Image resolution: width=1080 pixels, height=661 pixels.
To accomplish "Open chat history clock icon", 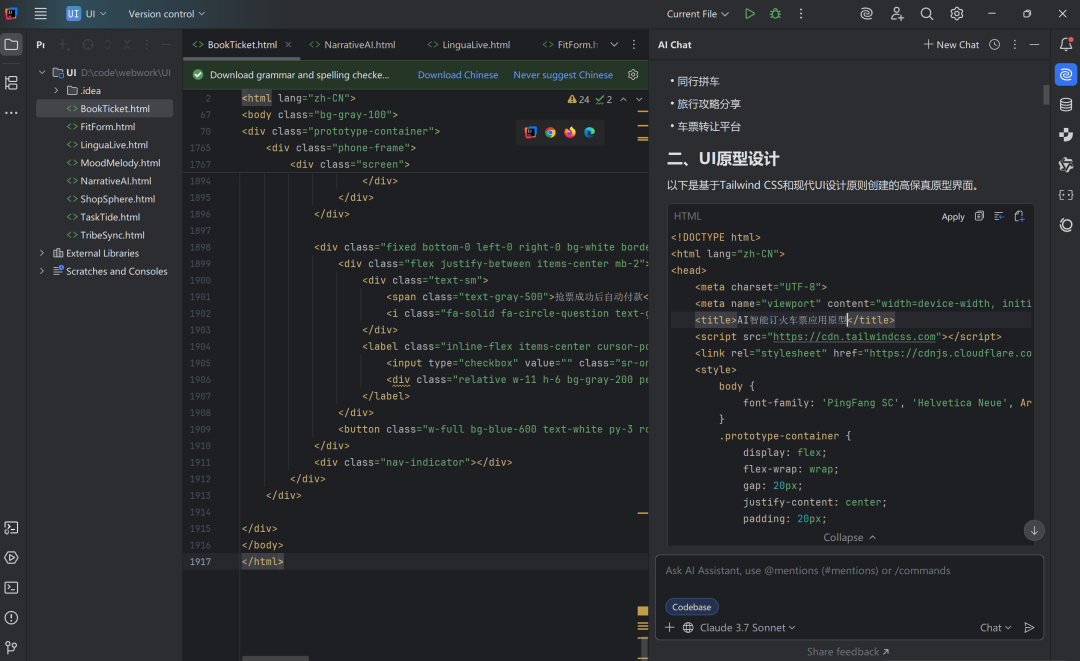I will click(994, 45).
